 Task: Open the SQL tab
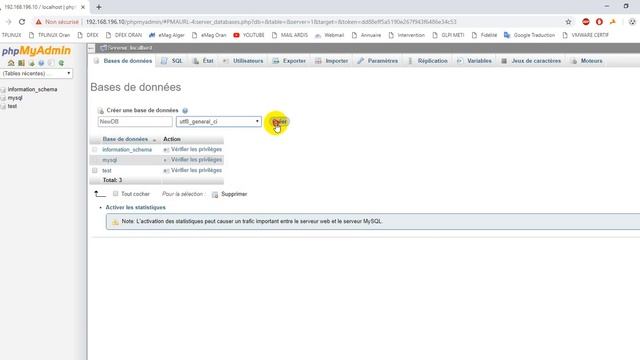tap(172, 61)
